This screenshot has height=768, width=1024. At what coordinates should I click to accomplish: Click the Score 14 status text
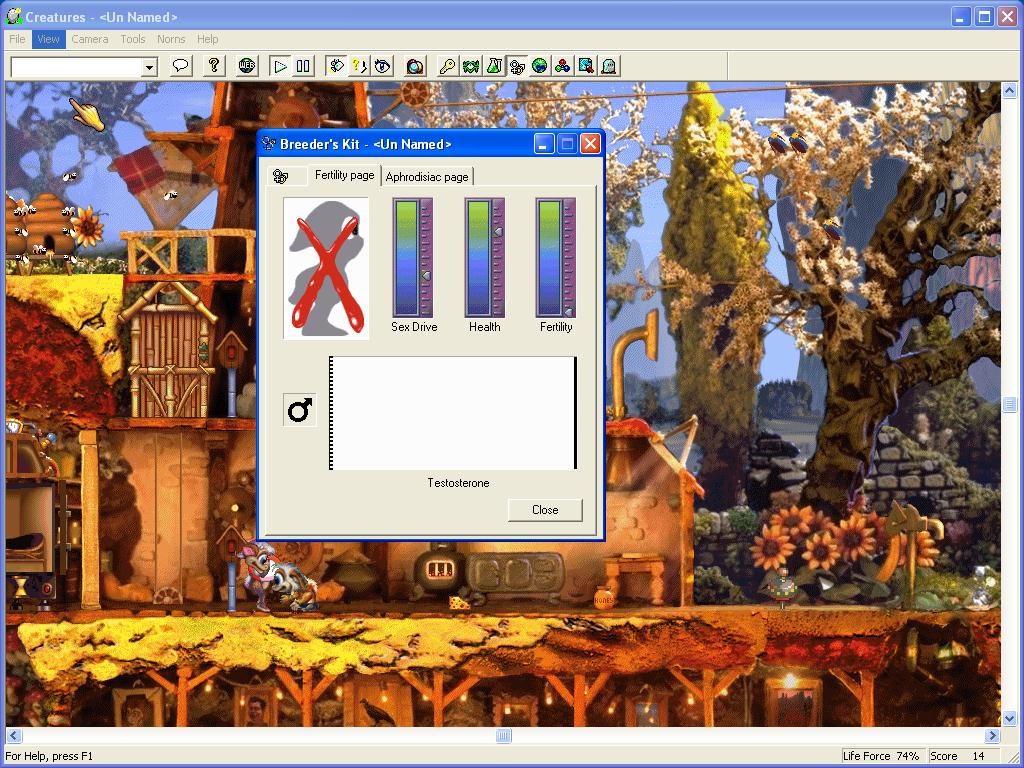point(957,756)
